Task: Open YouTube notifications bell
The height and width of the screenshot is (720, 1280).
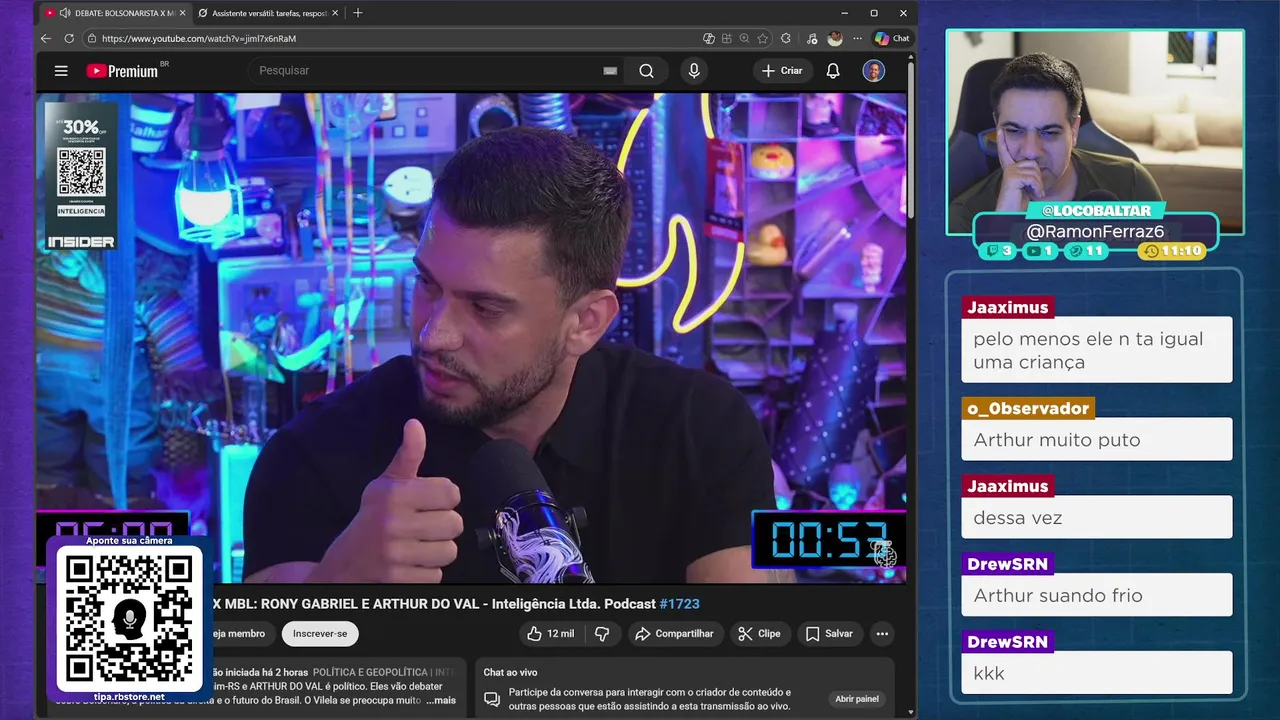Action: pyautogui.click(x=833, y=71)
